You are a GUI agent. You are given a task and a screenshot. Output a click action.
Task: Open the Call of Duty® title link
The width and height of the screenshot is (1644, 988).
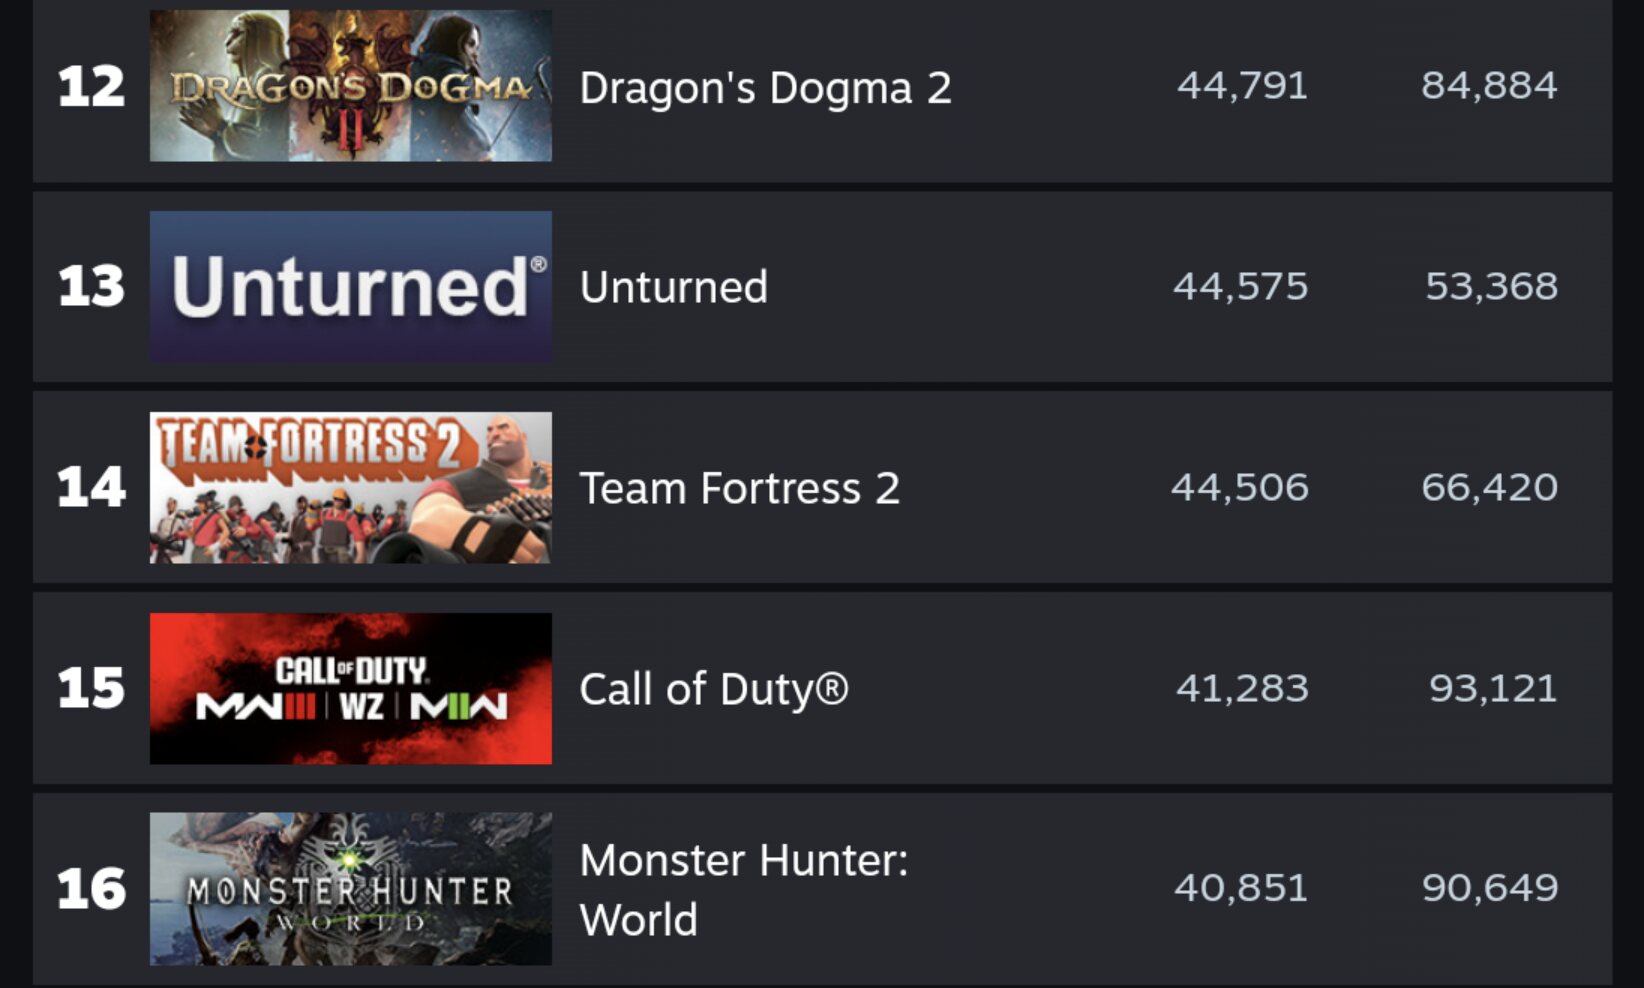(x=713, y=689)
